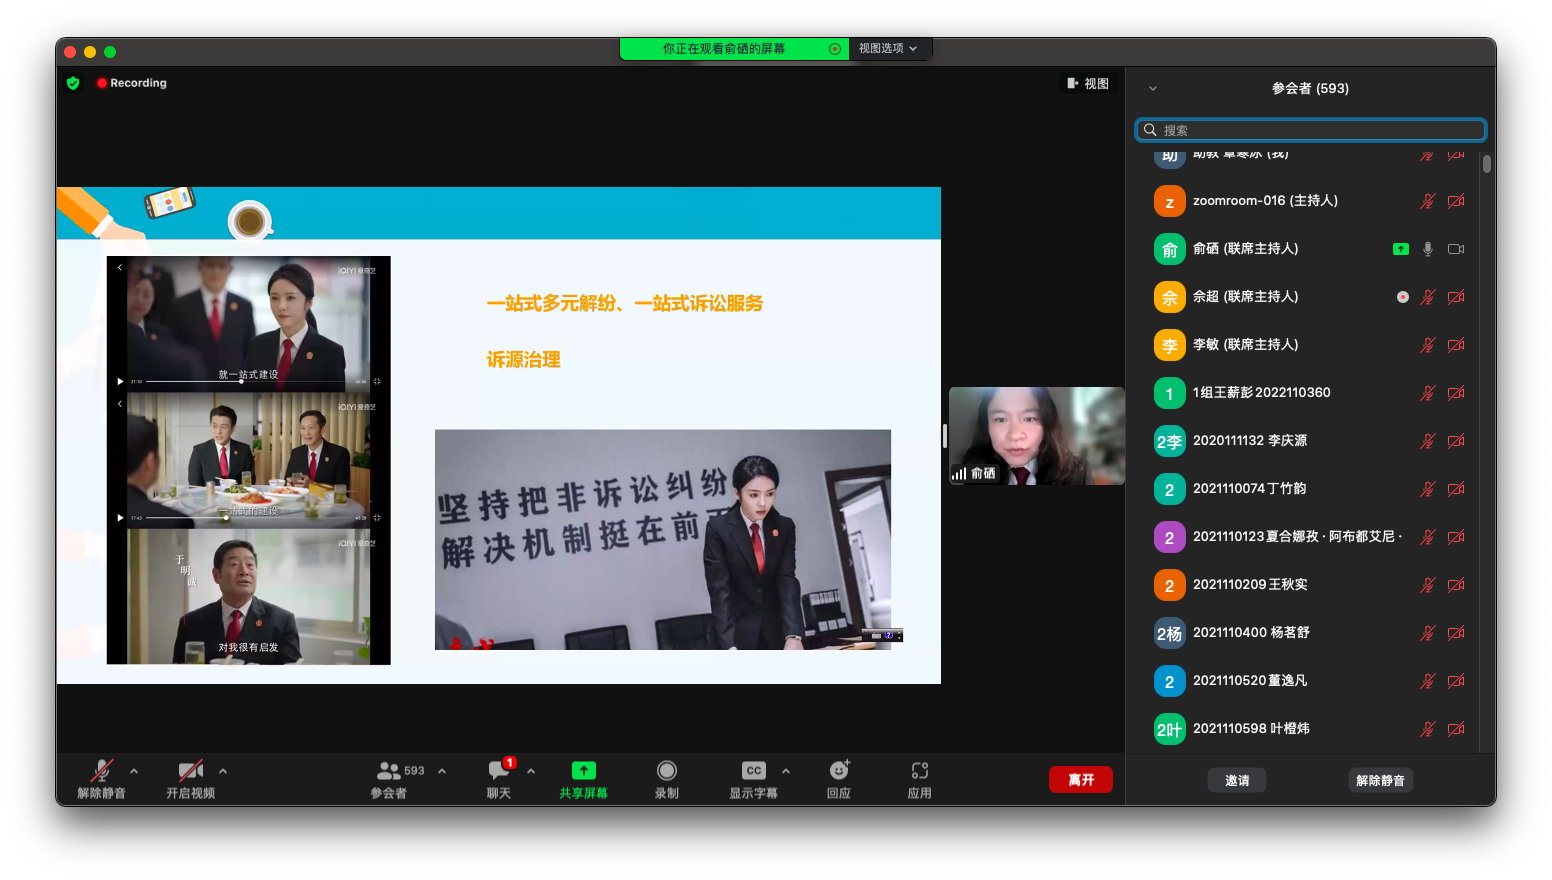Toggle the microphone icon for zoomroom-016
1552x880 pixels.
[1427, 201]
